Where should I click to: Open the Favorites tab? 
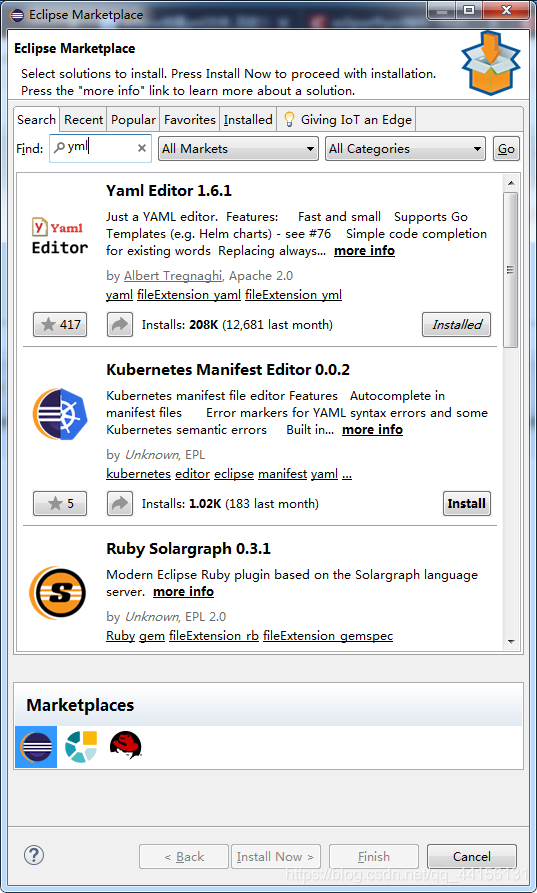(x=190, y=120)
